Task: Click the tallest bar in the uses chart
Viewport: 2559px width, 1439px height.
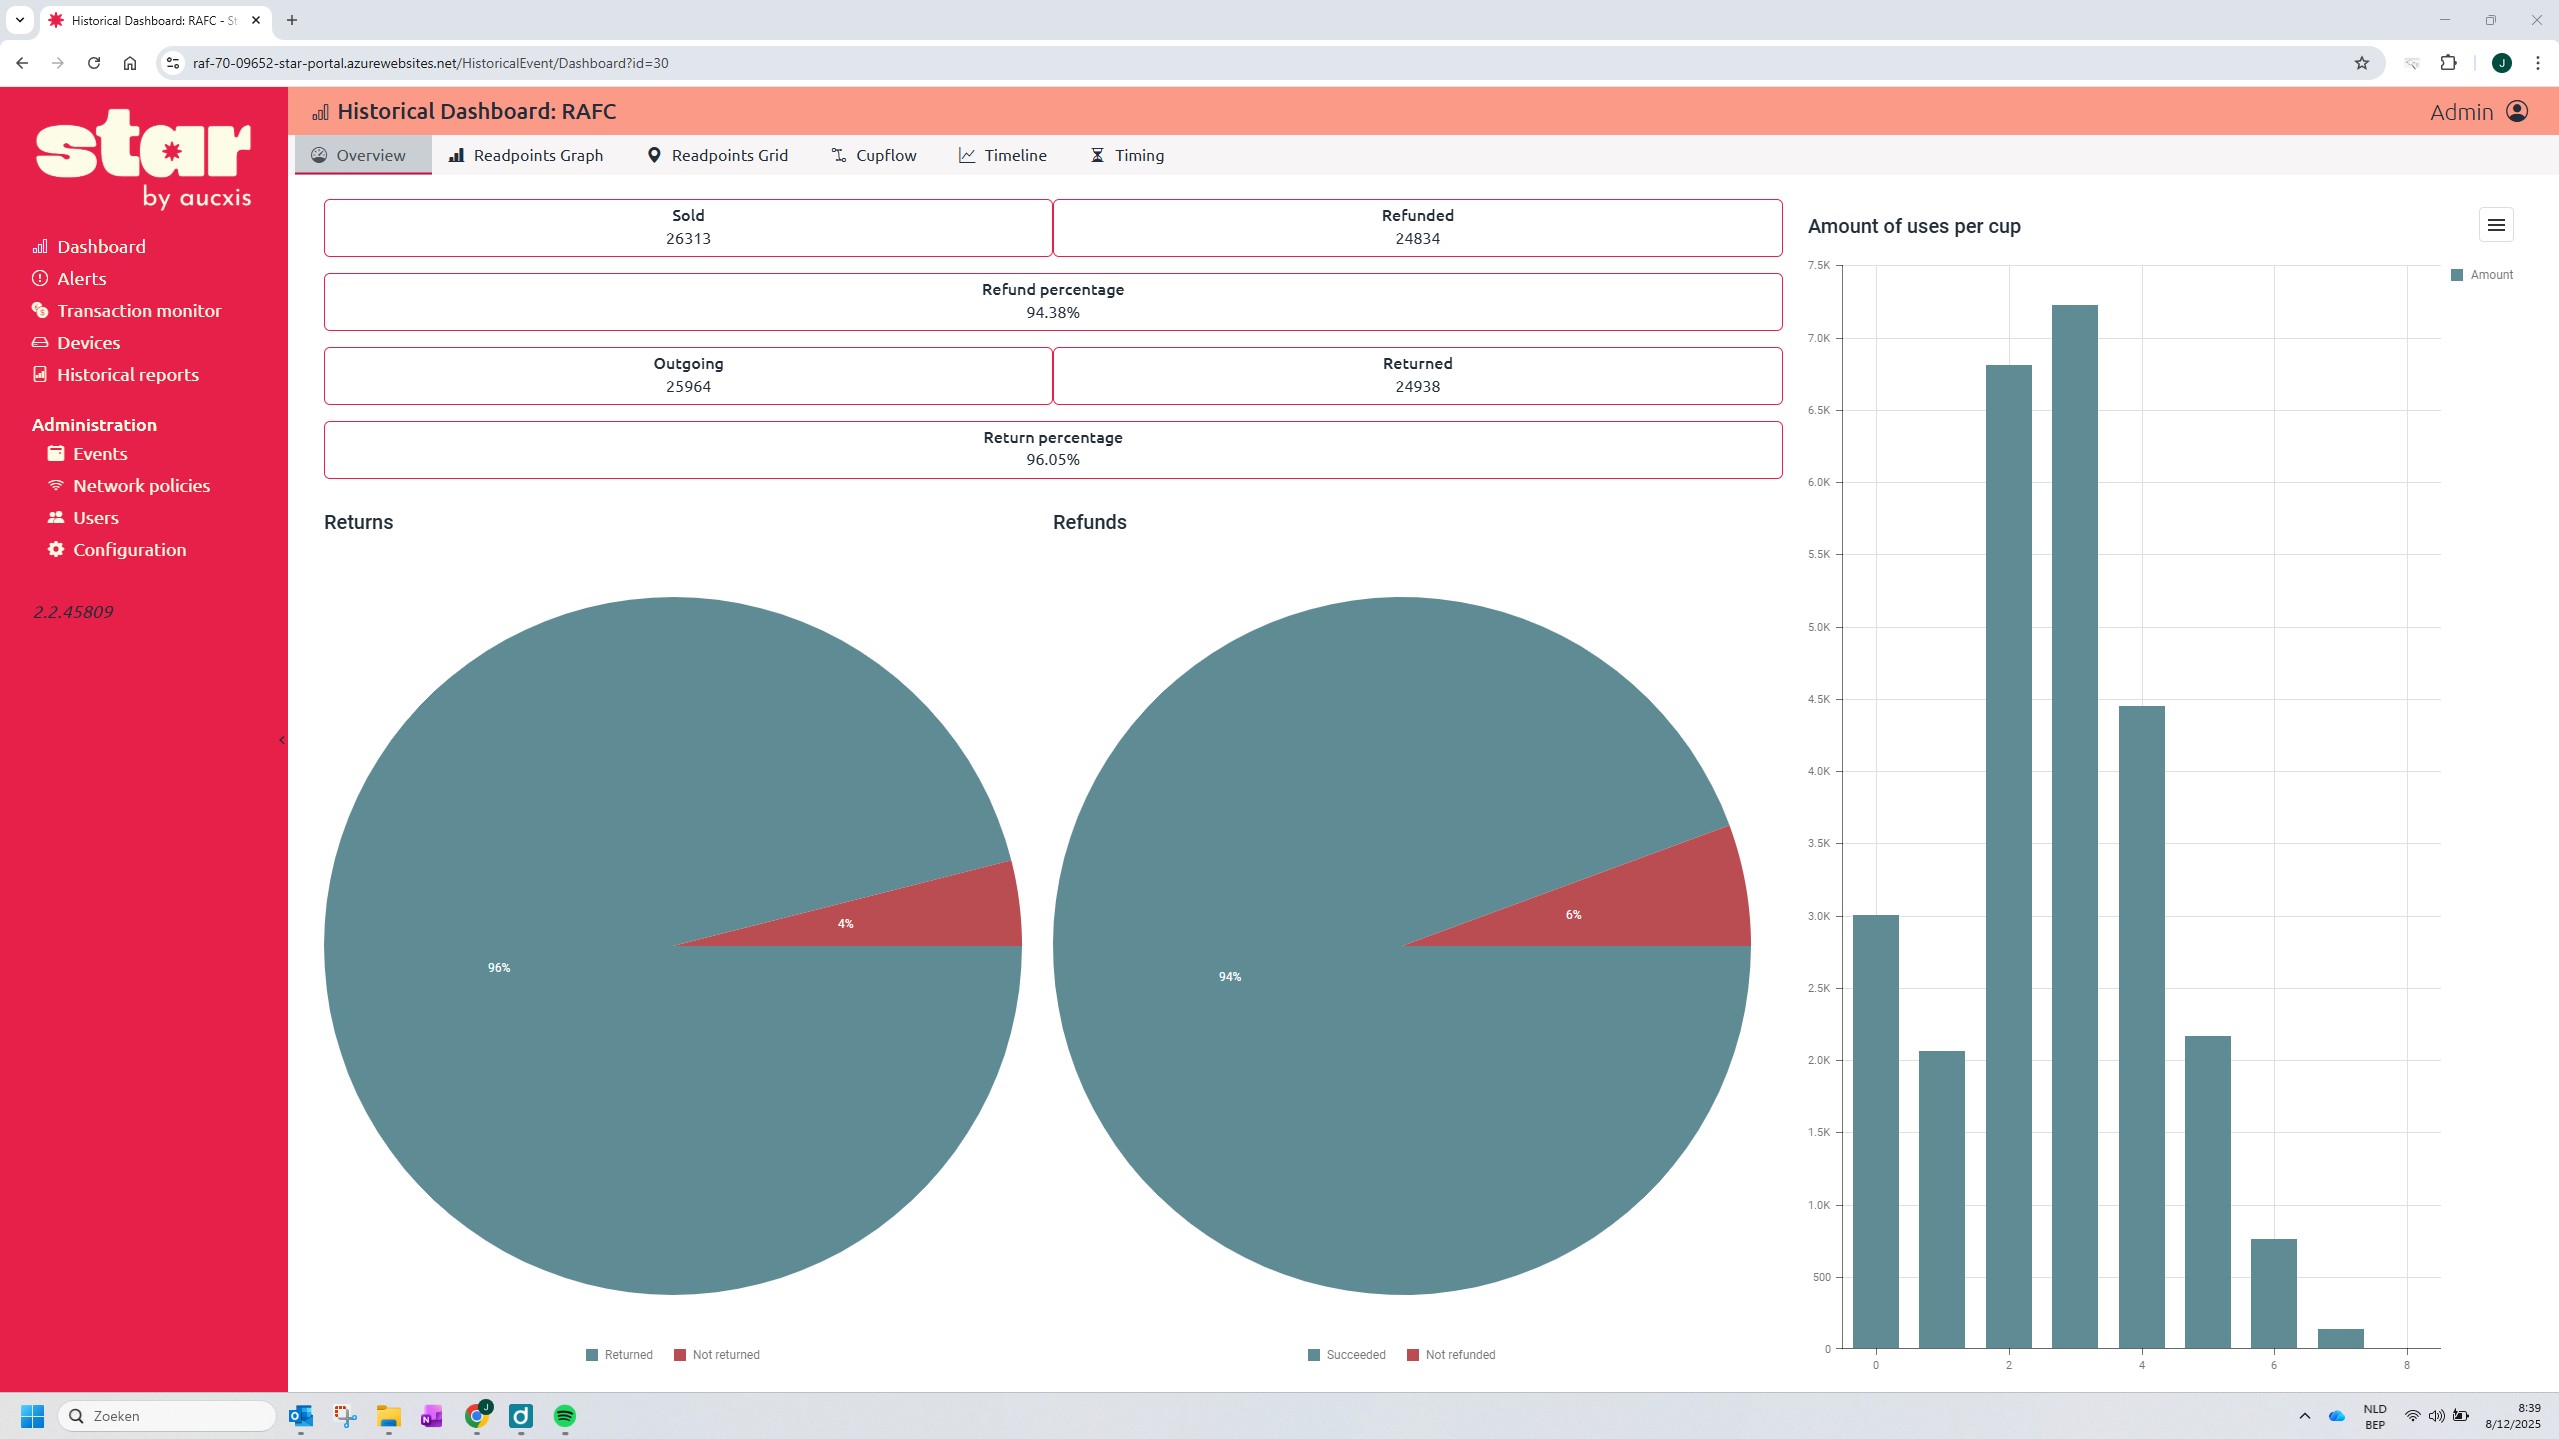Action: [x=2075, y=827]
